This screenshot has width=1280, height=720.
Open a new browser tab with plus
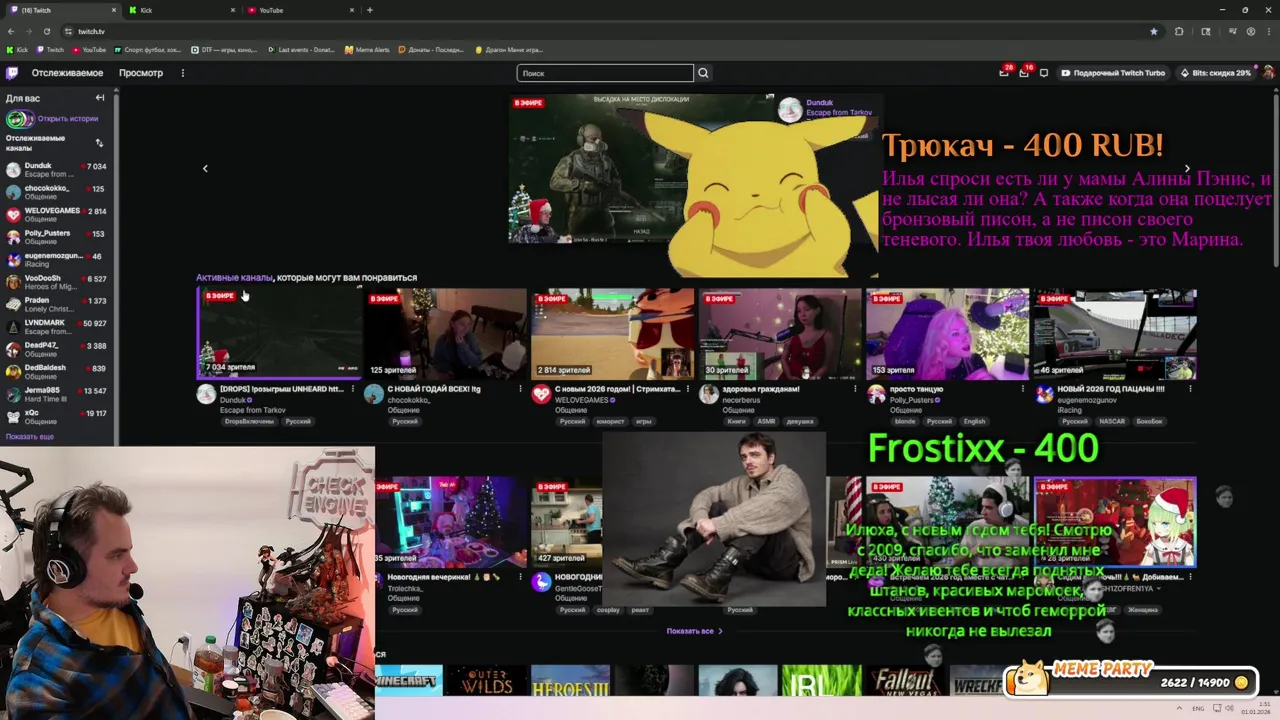[x=370, y=10]
